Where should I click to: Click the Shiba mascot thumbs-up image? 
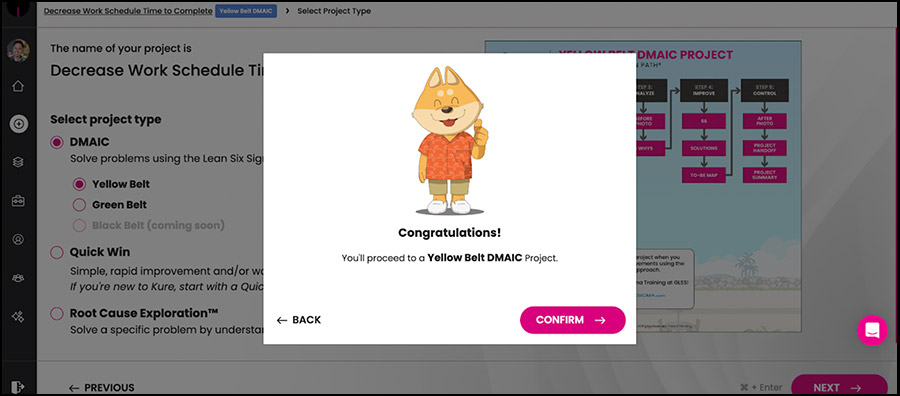(449, 141)
